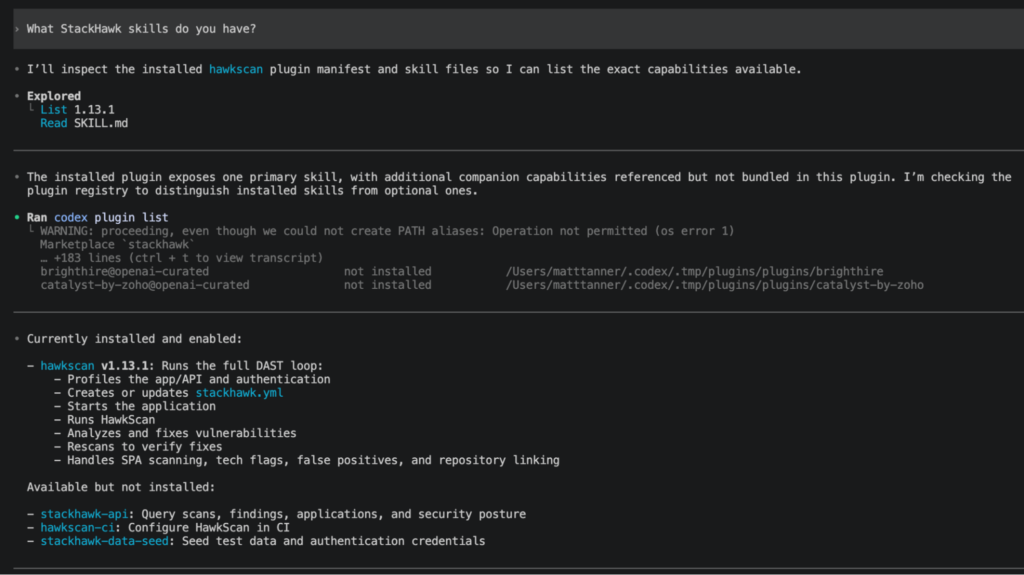Open the hawkscan-ci link
Viewport: 1024px width, 575px height.
coord(77,528)
